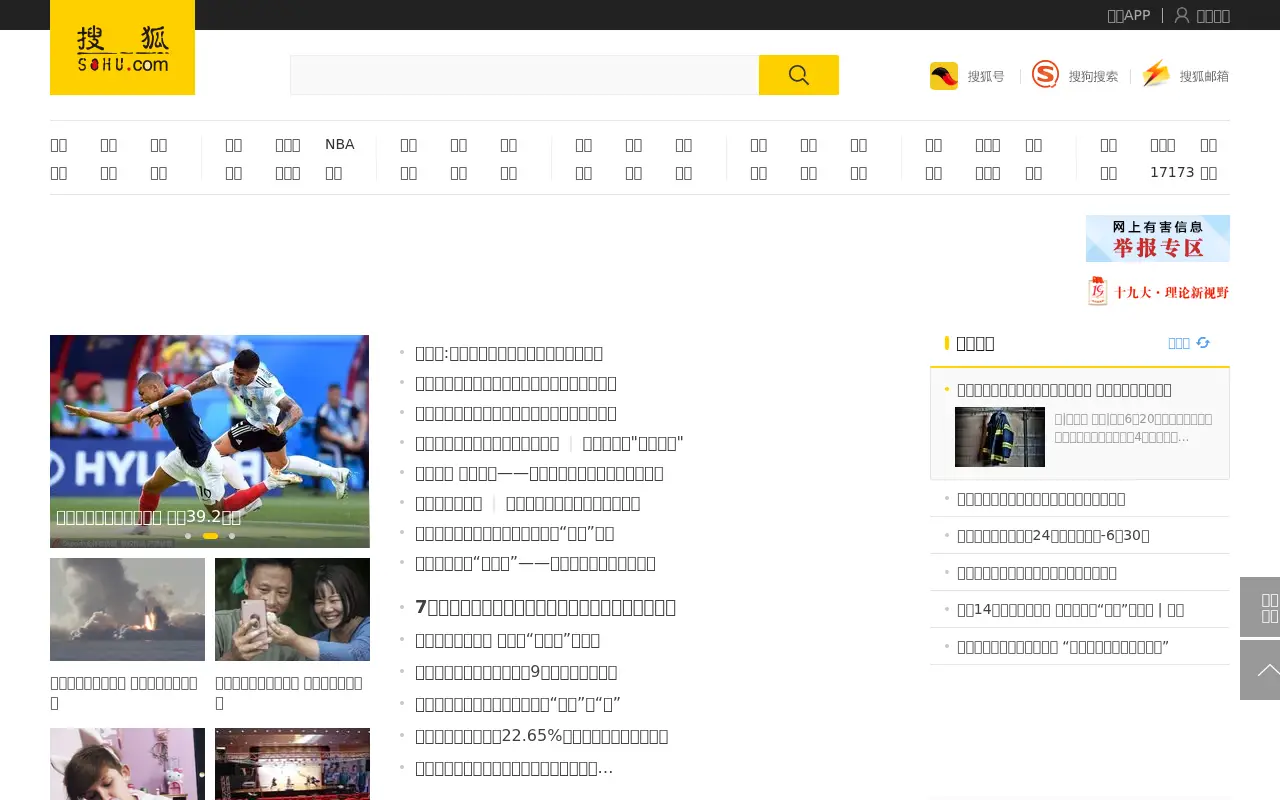Click the magnifier search button
The image size is (1280, 800).
click(x=799, y=75)
